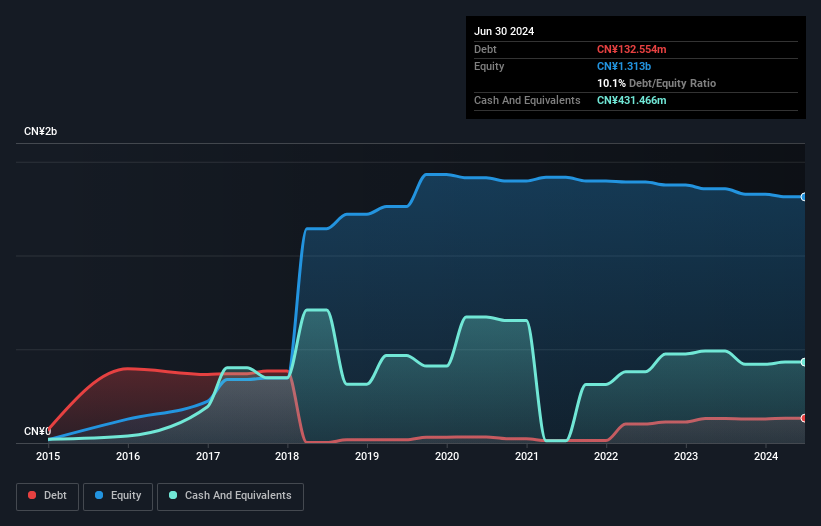This screenshot has height=526, width=821.
Task: Click the blue Equity legend dot
Action: point(99,495)
